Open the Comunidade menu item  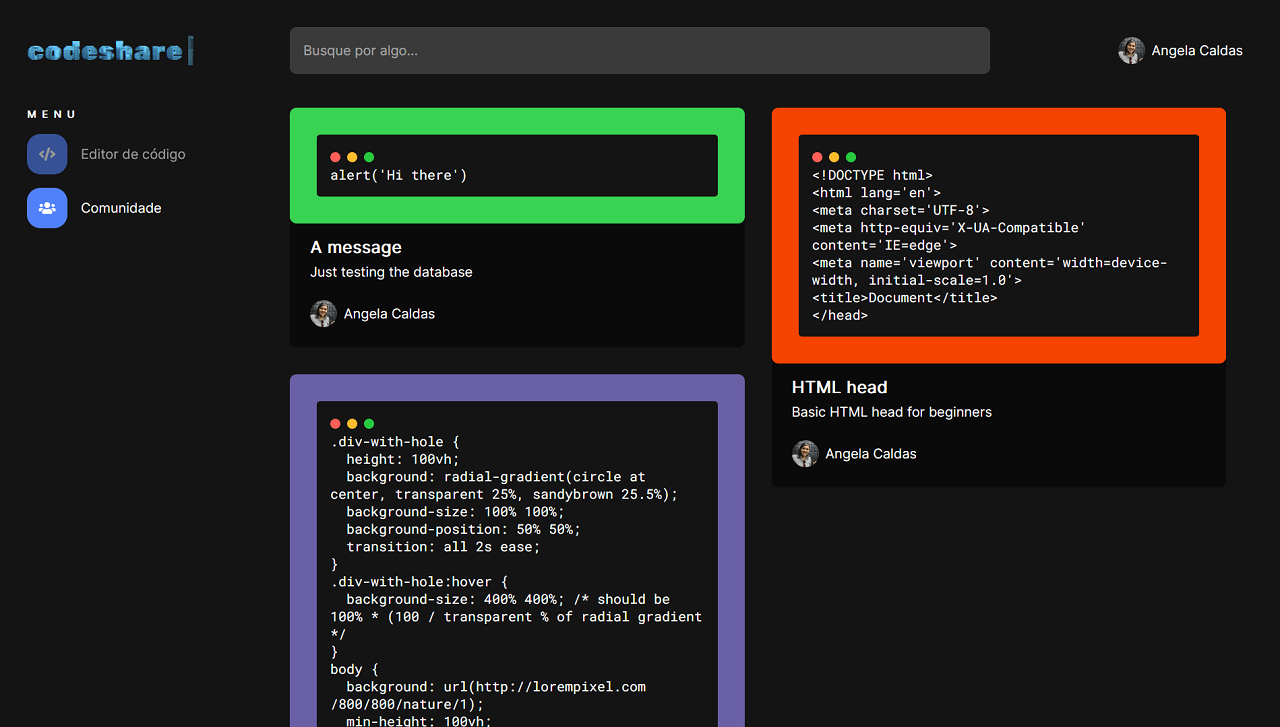click(x=121, y=208)
